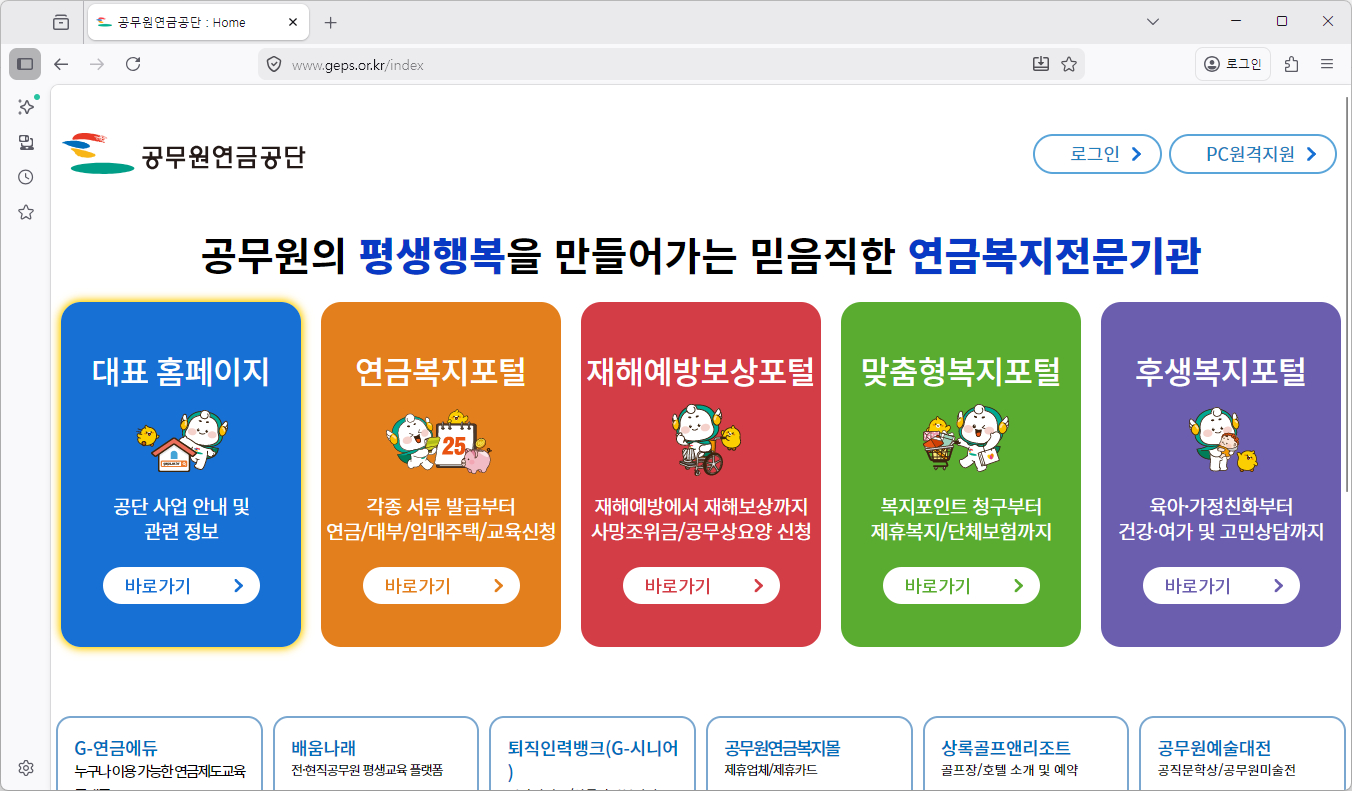Click 바로가기 under 재해예방보상포털
The image size is (1352, 791).
point(701,586)
